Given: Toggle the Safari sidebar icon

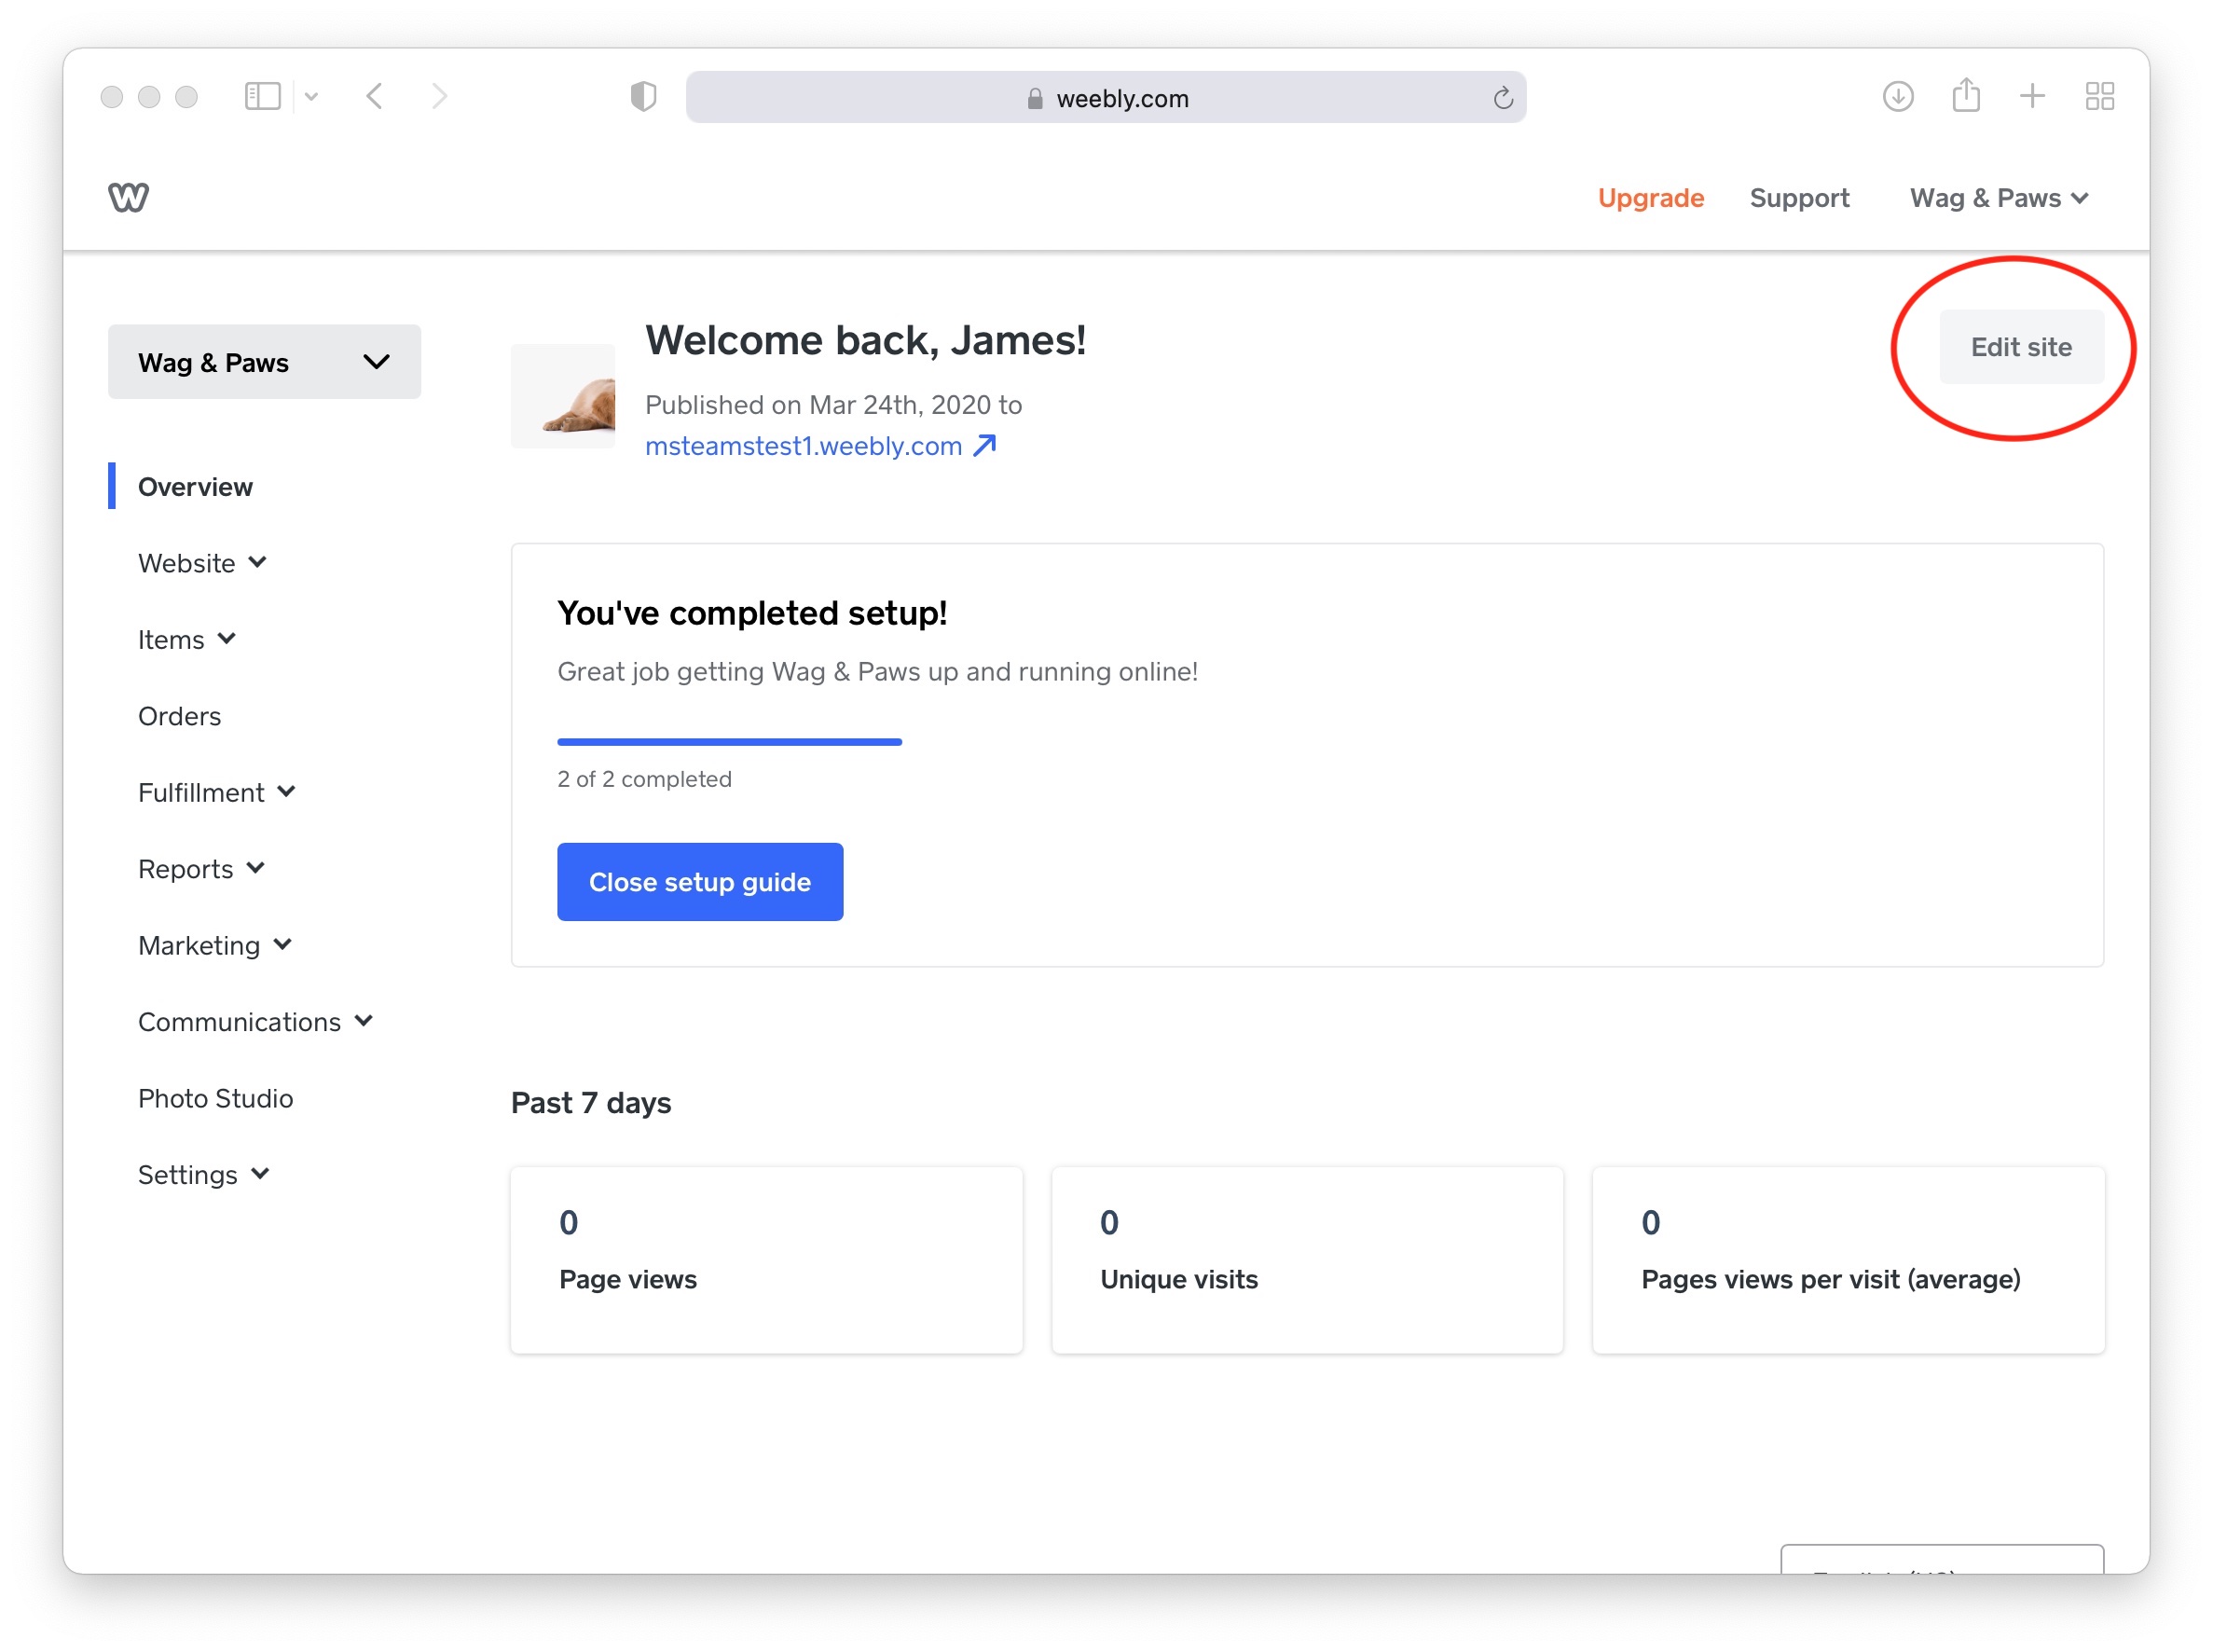Looking at the screenshot, I should click(x=262, y=96).
